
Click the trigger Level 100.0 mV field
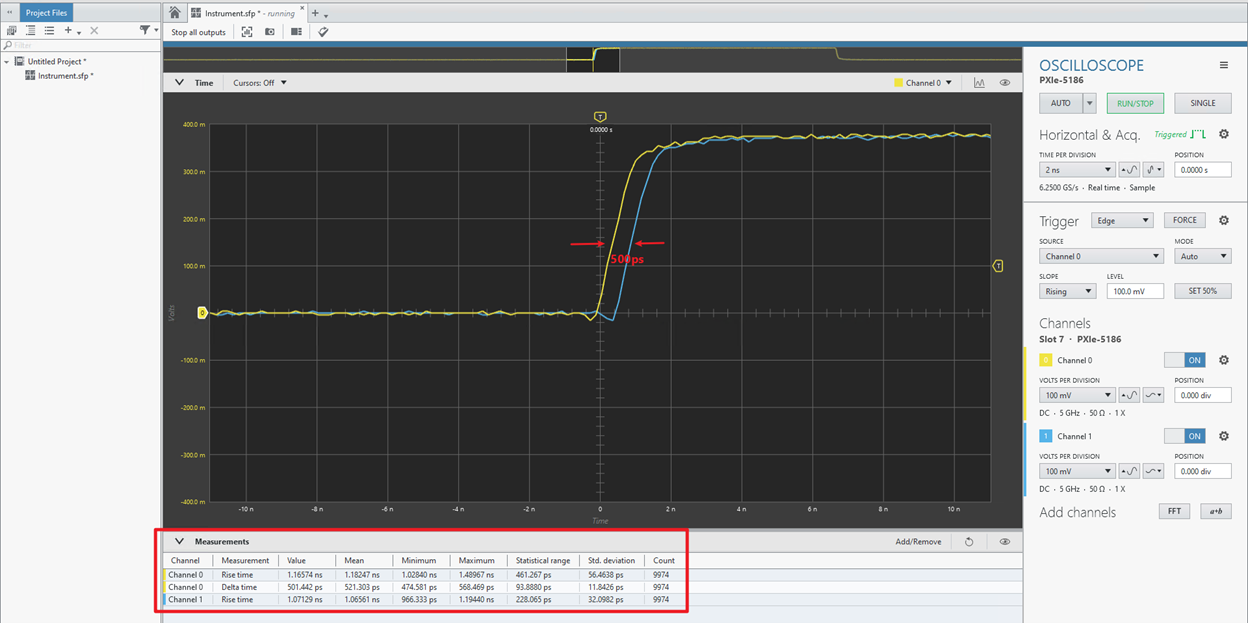1135,291
